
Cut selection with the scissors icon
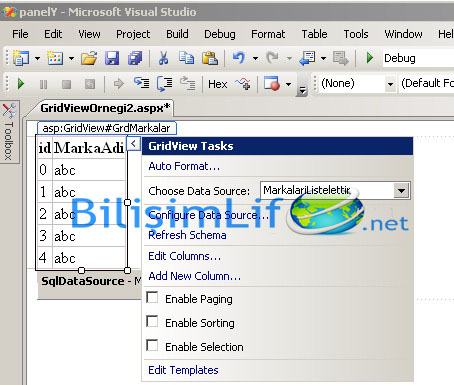pyautogui.click(x=163, y=58)
